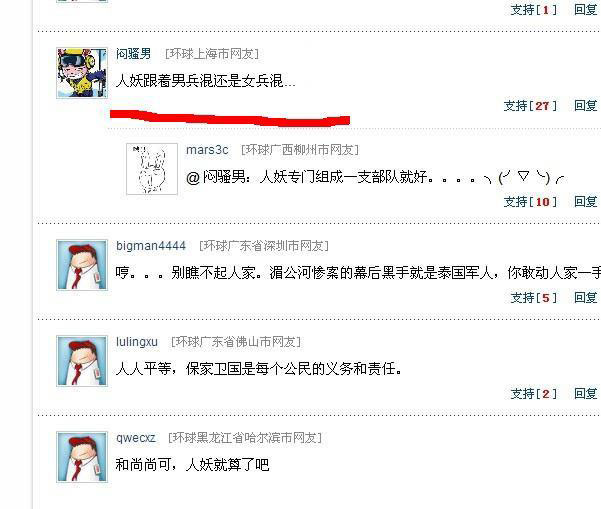The image size is (601, 509).
Task: Visit bigman4444's profile link
Action: (151, 246)
